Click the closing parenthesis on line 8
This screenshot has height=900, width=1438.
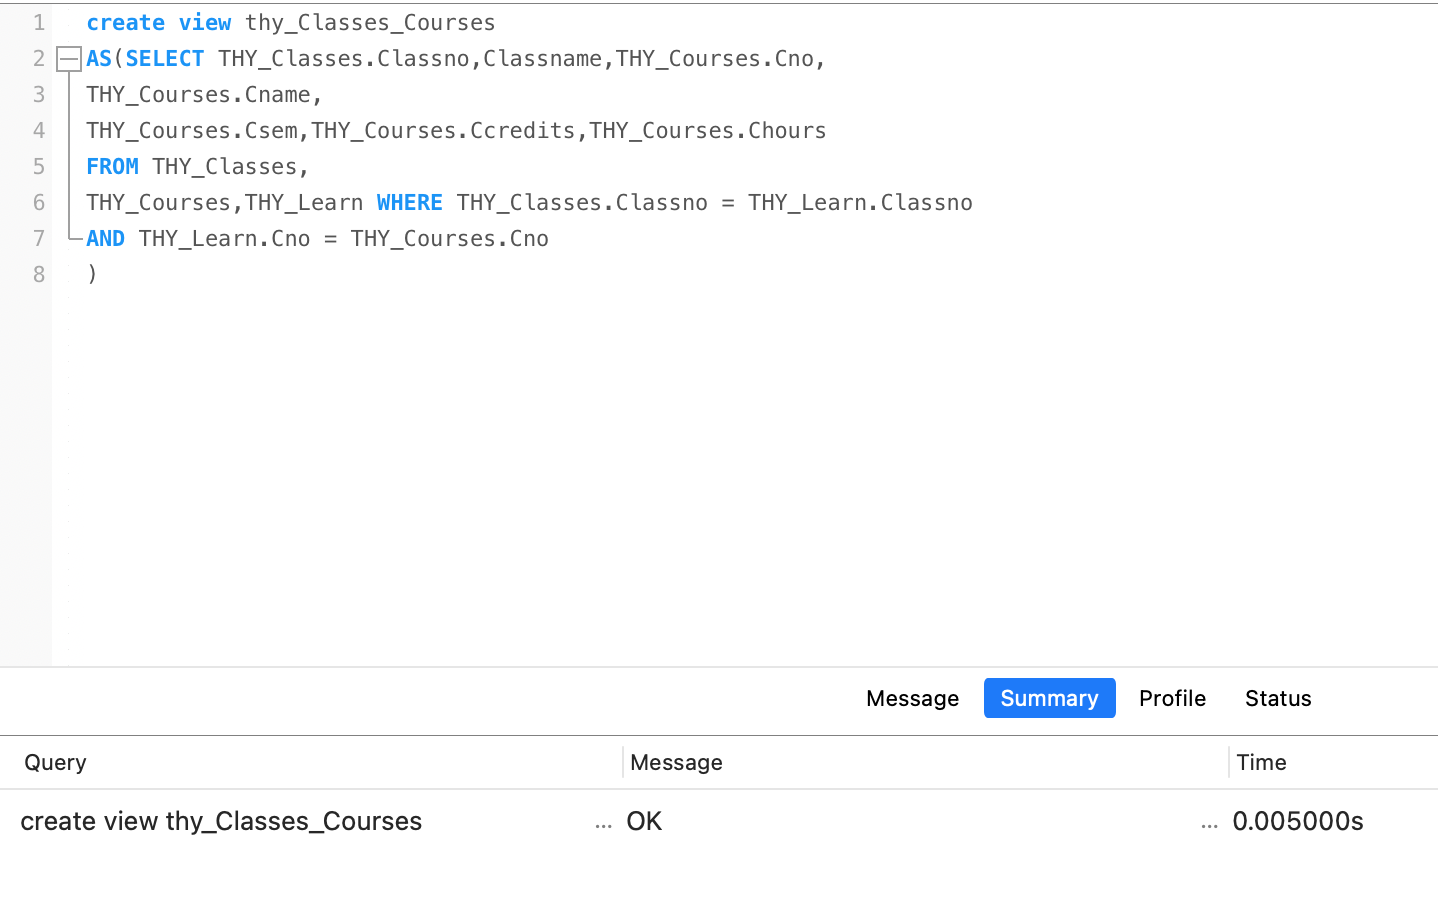click(92, 274)
